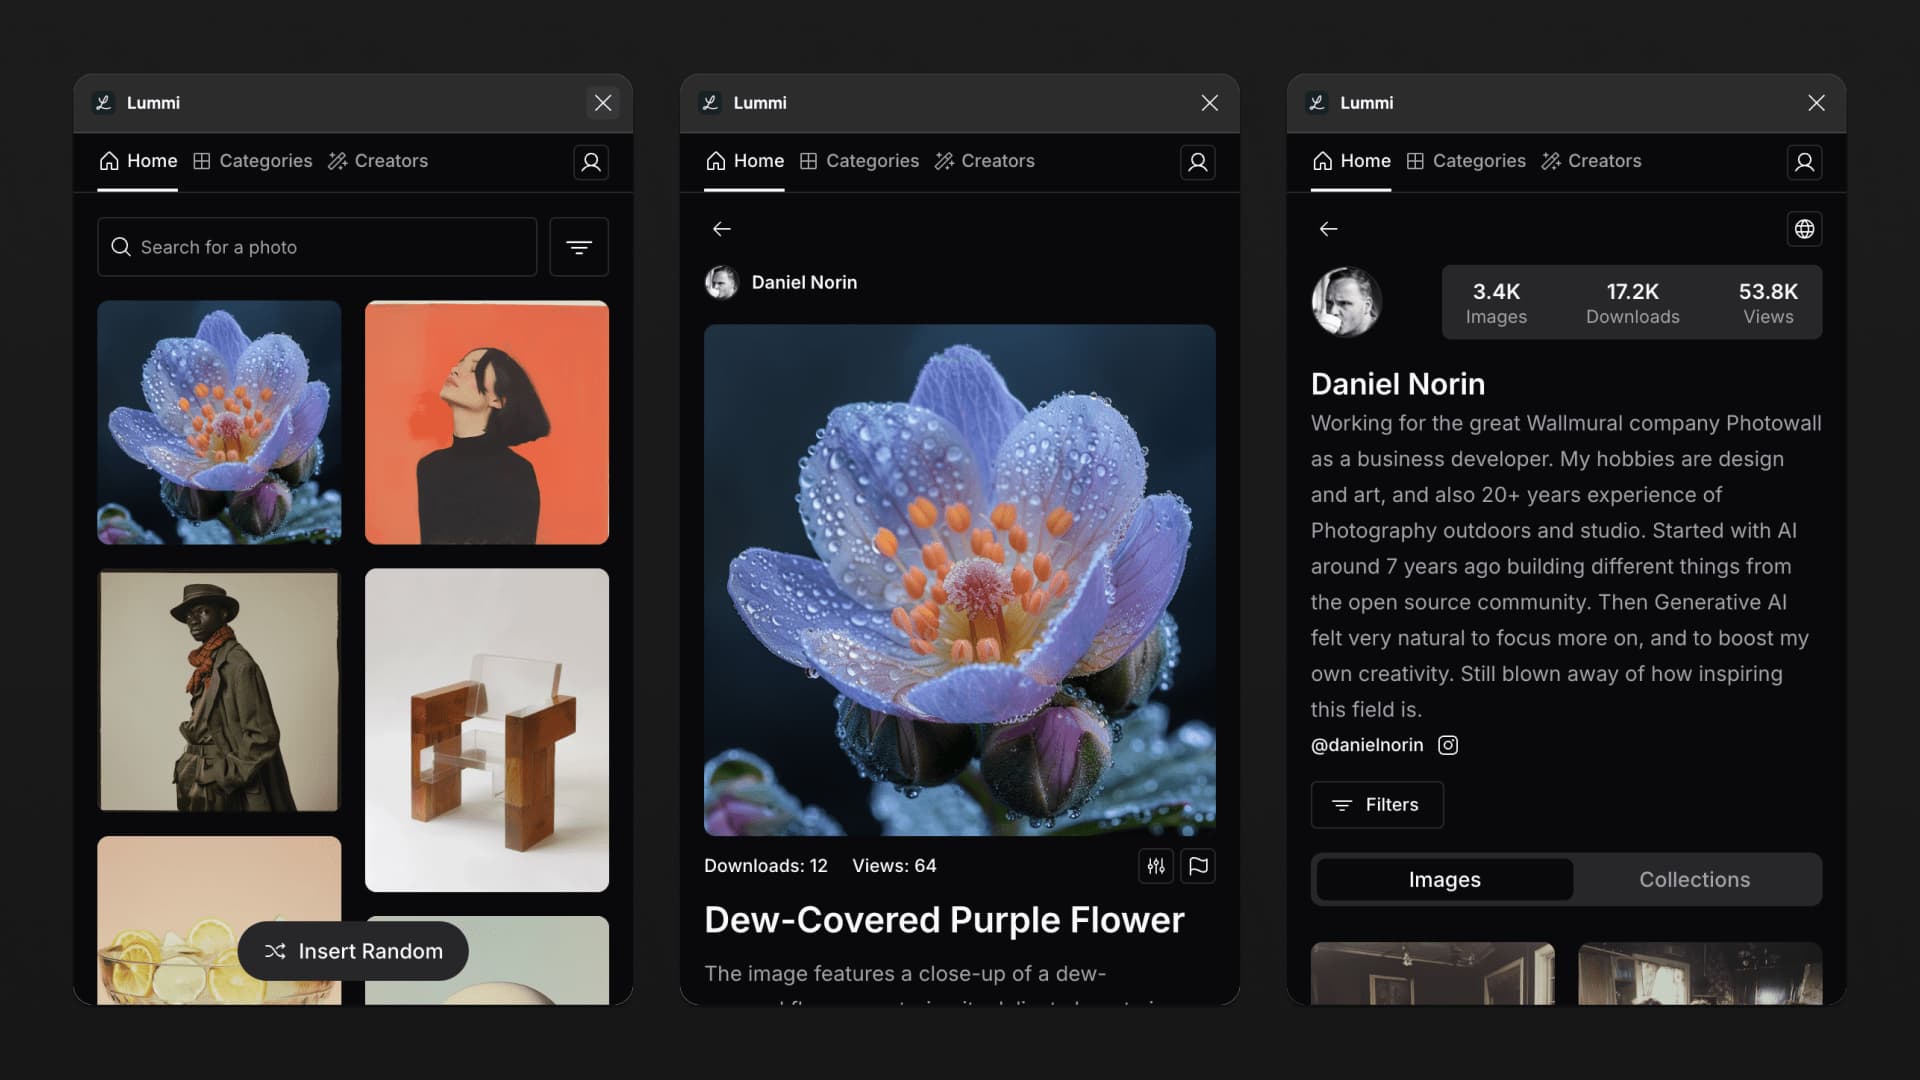Open the Creators tab in the middle window
Image resolution: width=1920 pixels, height=1080 pixels.
[x=985, y=161]
